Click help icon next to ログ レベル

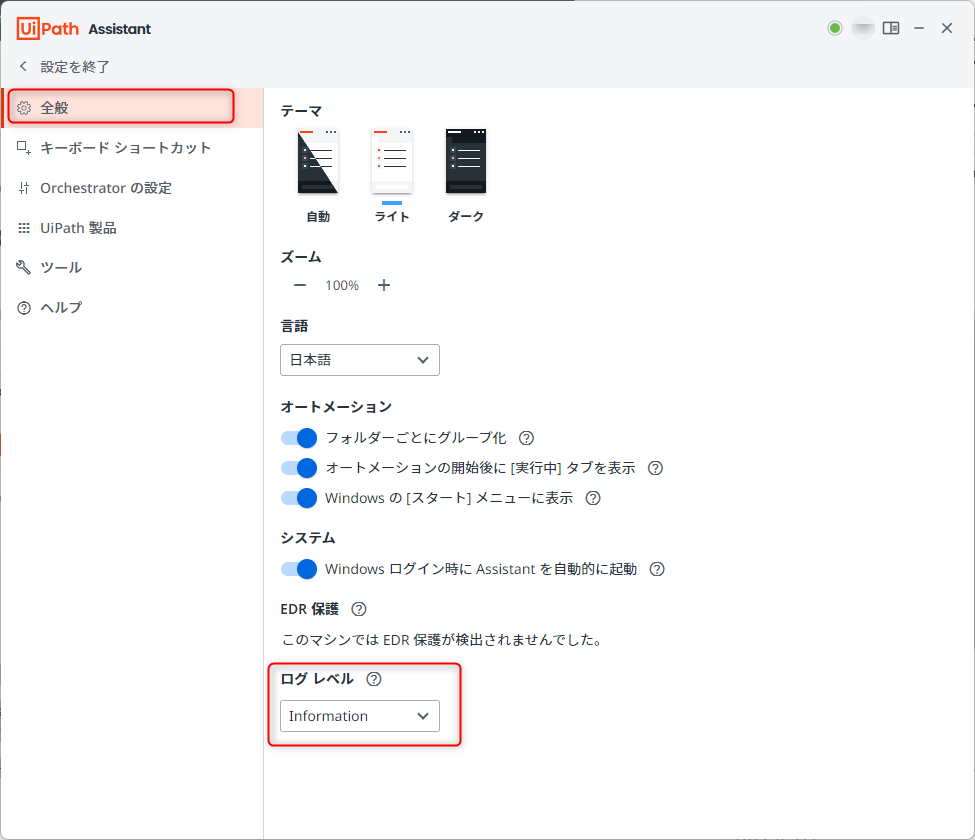[x=374, y=679]
